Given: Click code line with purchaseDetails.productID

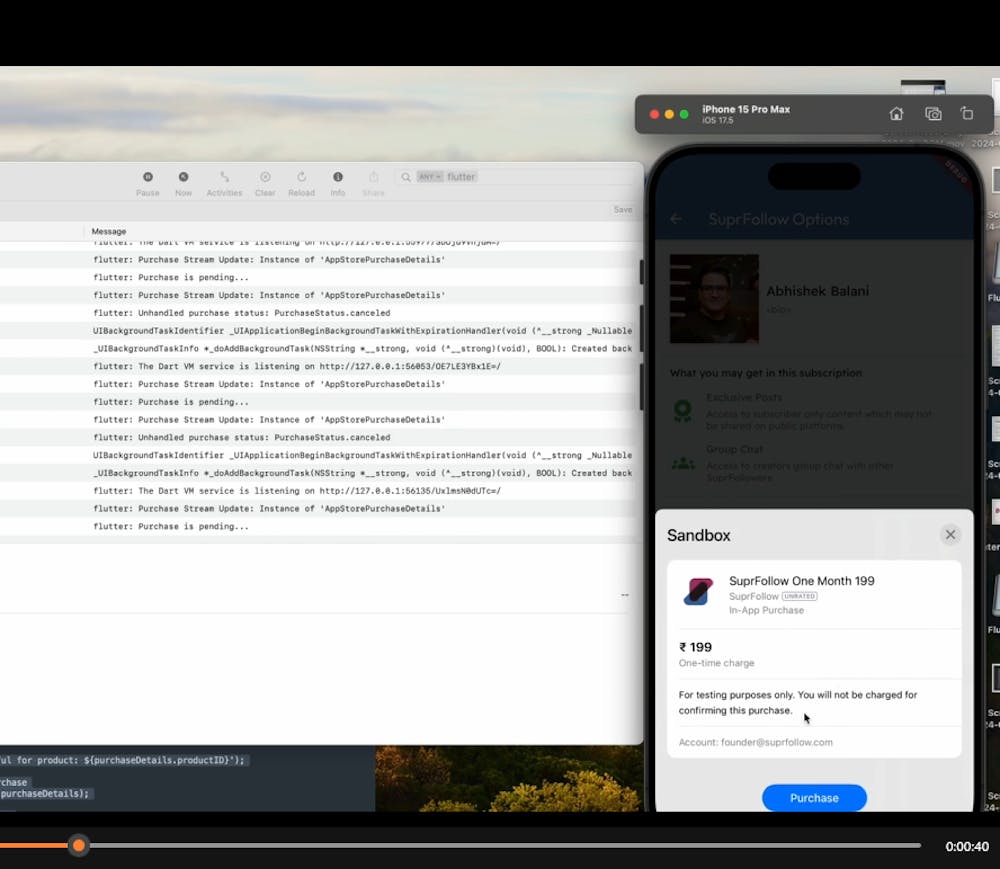Looking at the screenshot, I should pyautogui.click(x=122, y=760).
